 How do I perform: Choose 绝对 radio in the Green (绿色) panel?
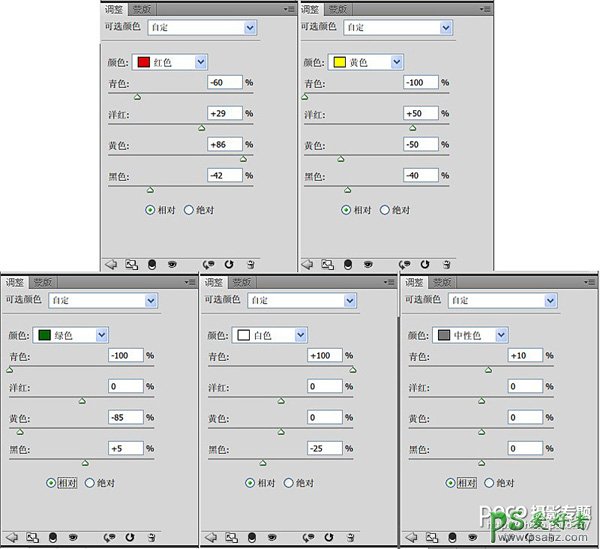[90, 482]
